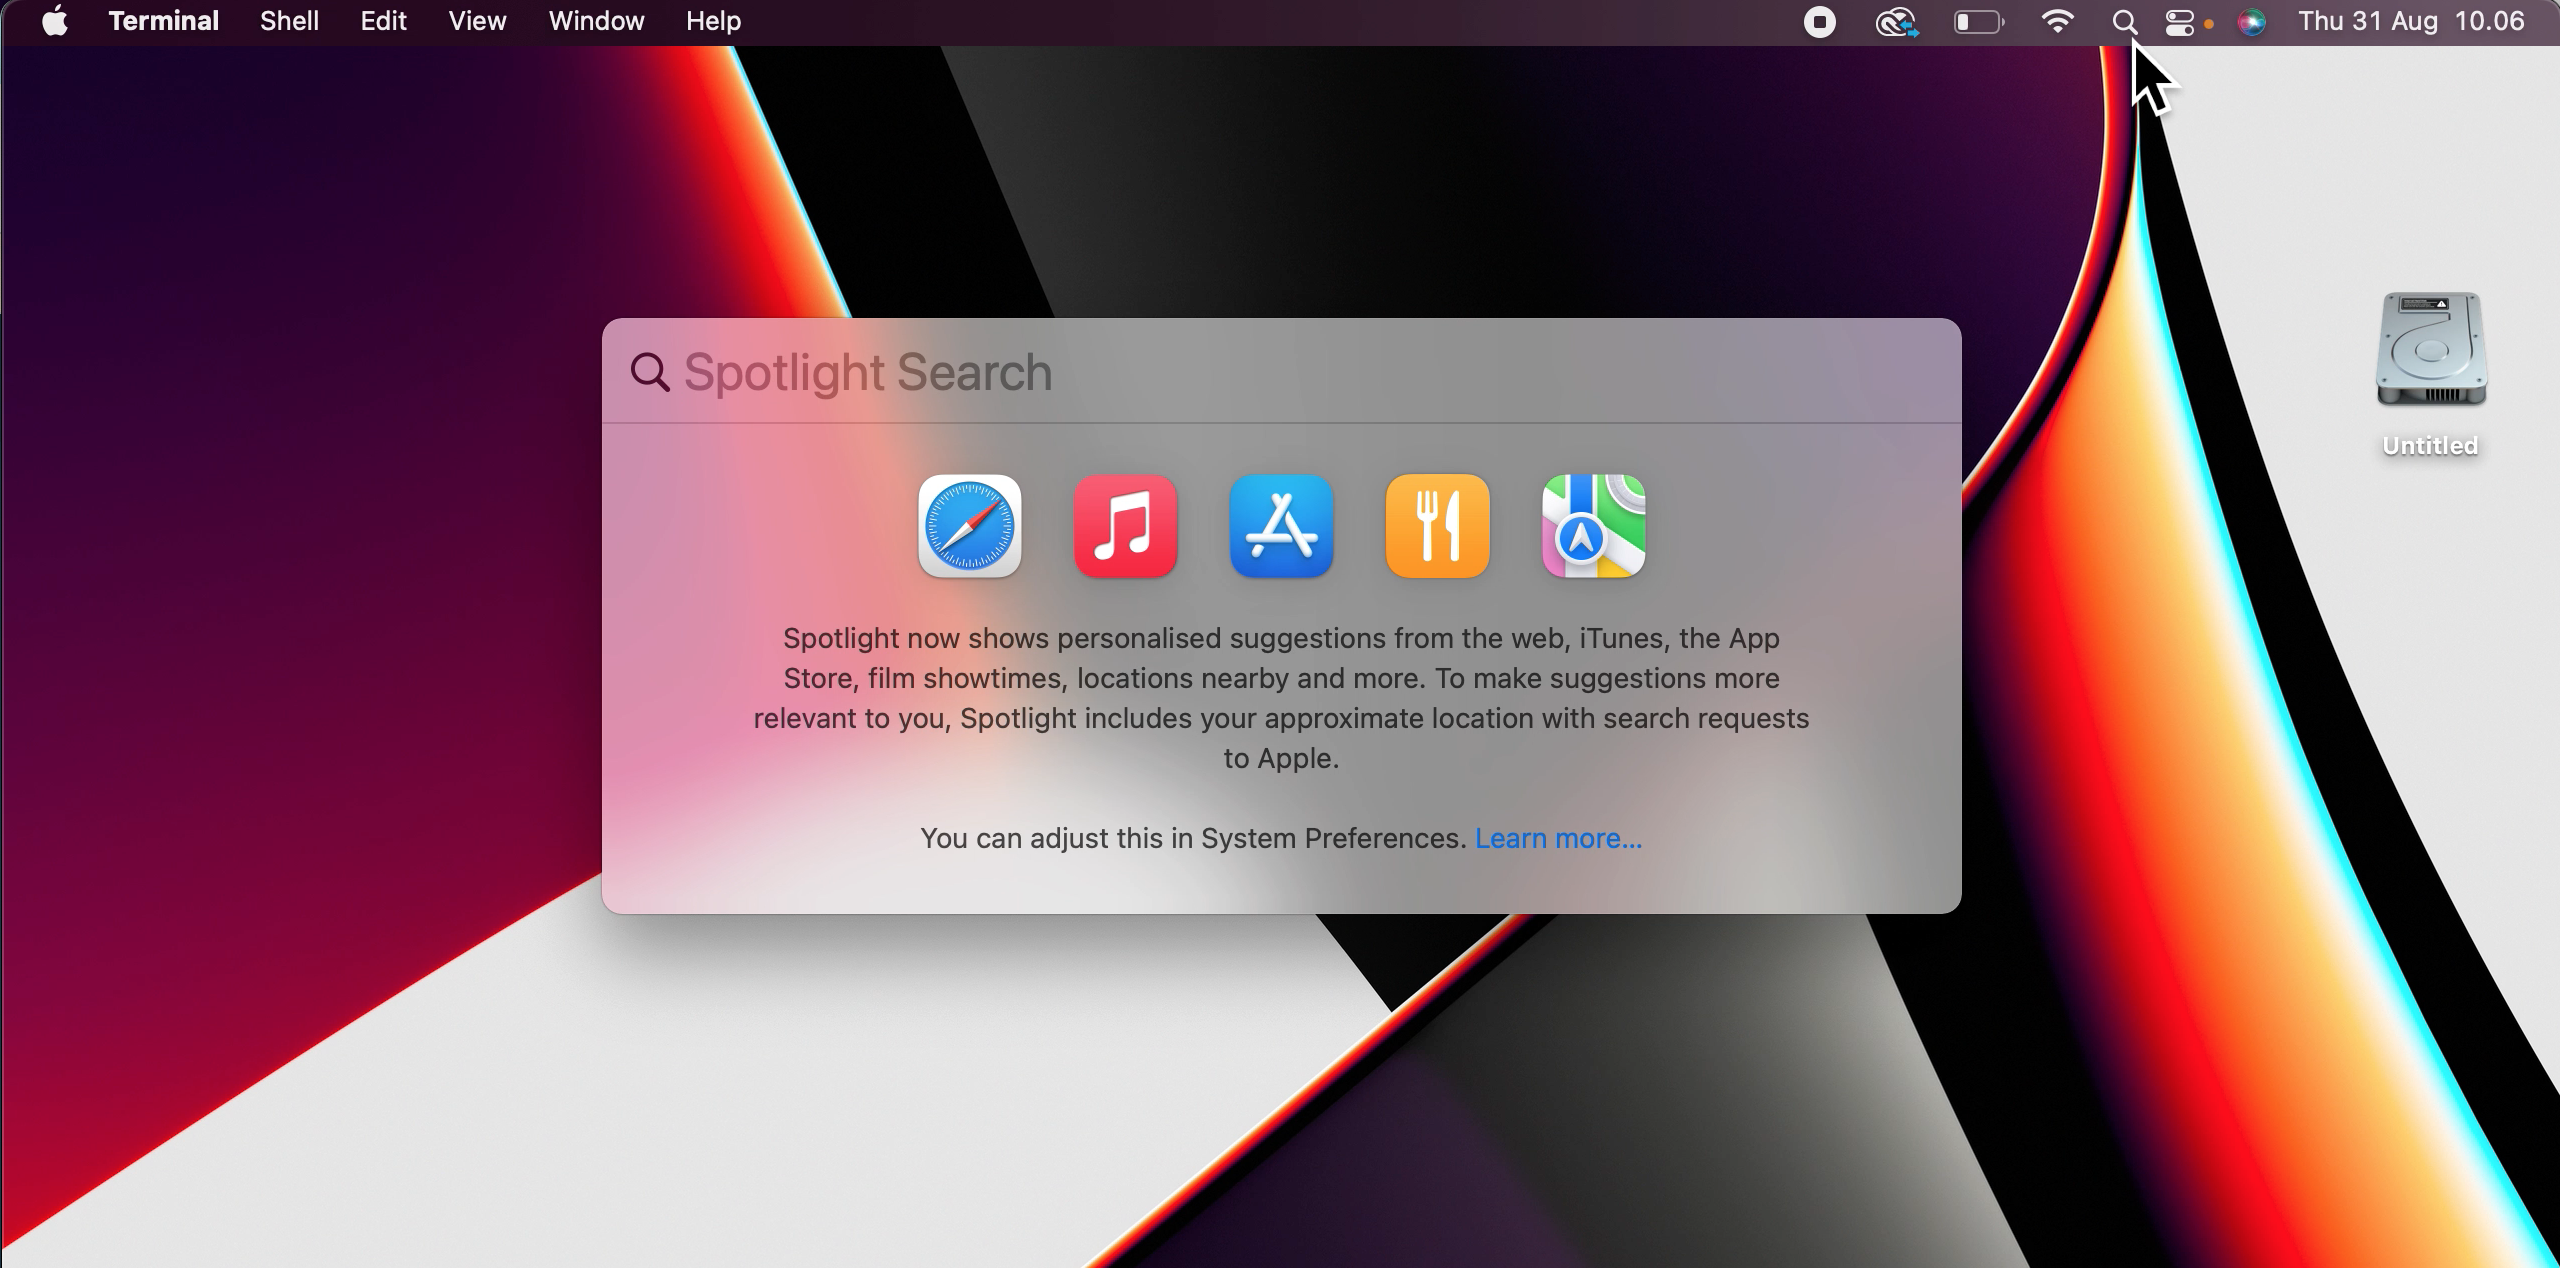
Task: Follow the Learn more link
Action: [x=1558, y=838]
